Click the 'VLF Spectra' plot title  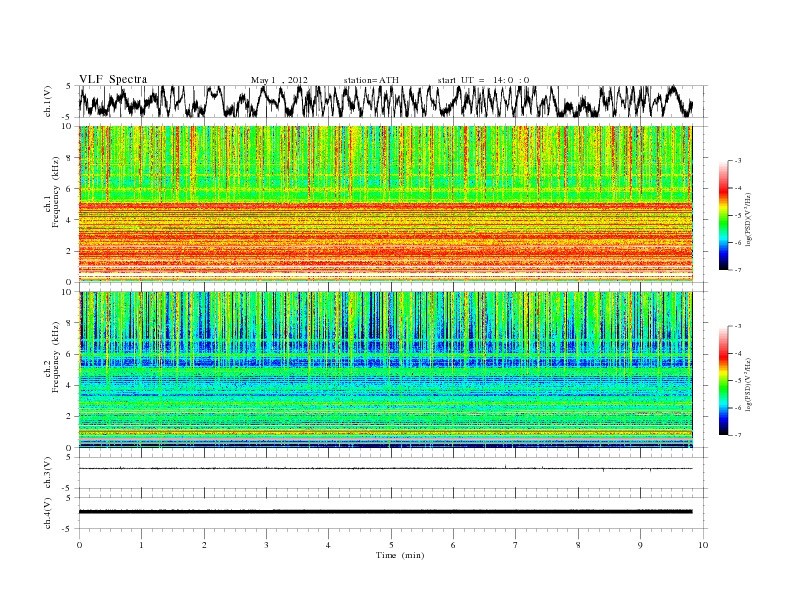113,79
